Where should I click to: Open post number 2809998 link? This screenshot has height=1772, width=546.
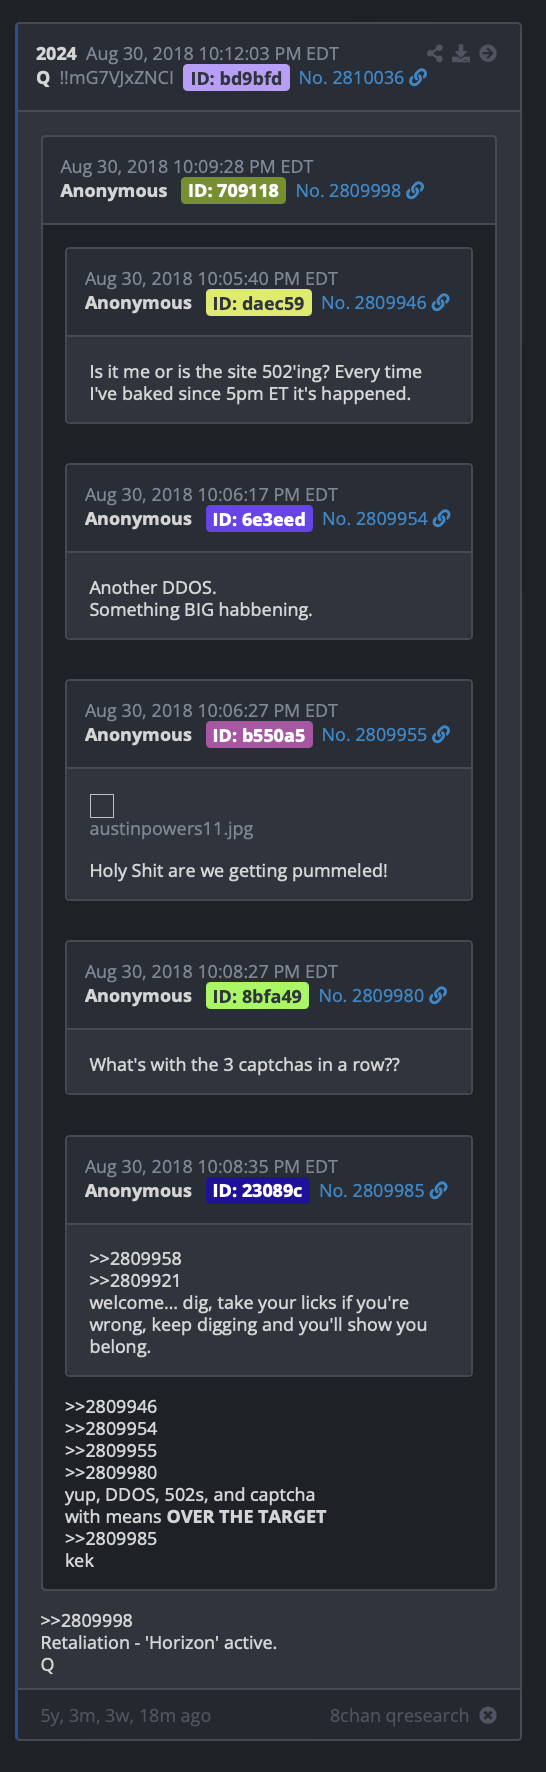[348, 191]
